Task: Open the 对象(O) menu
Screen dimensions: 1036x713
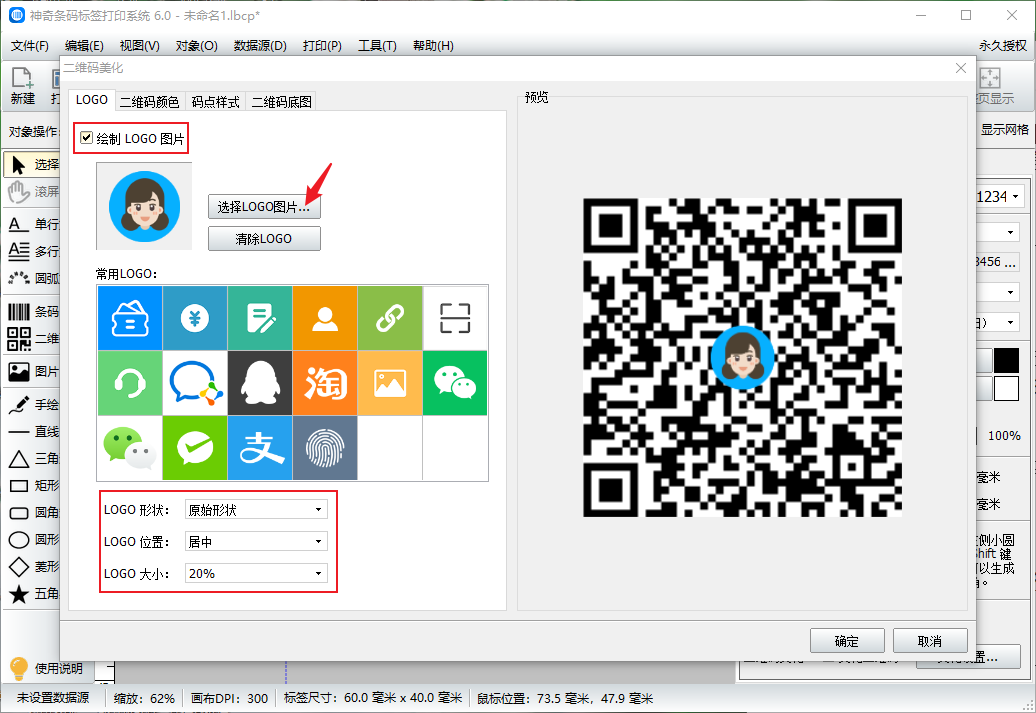Action: (x=197, y=46)
